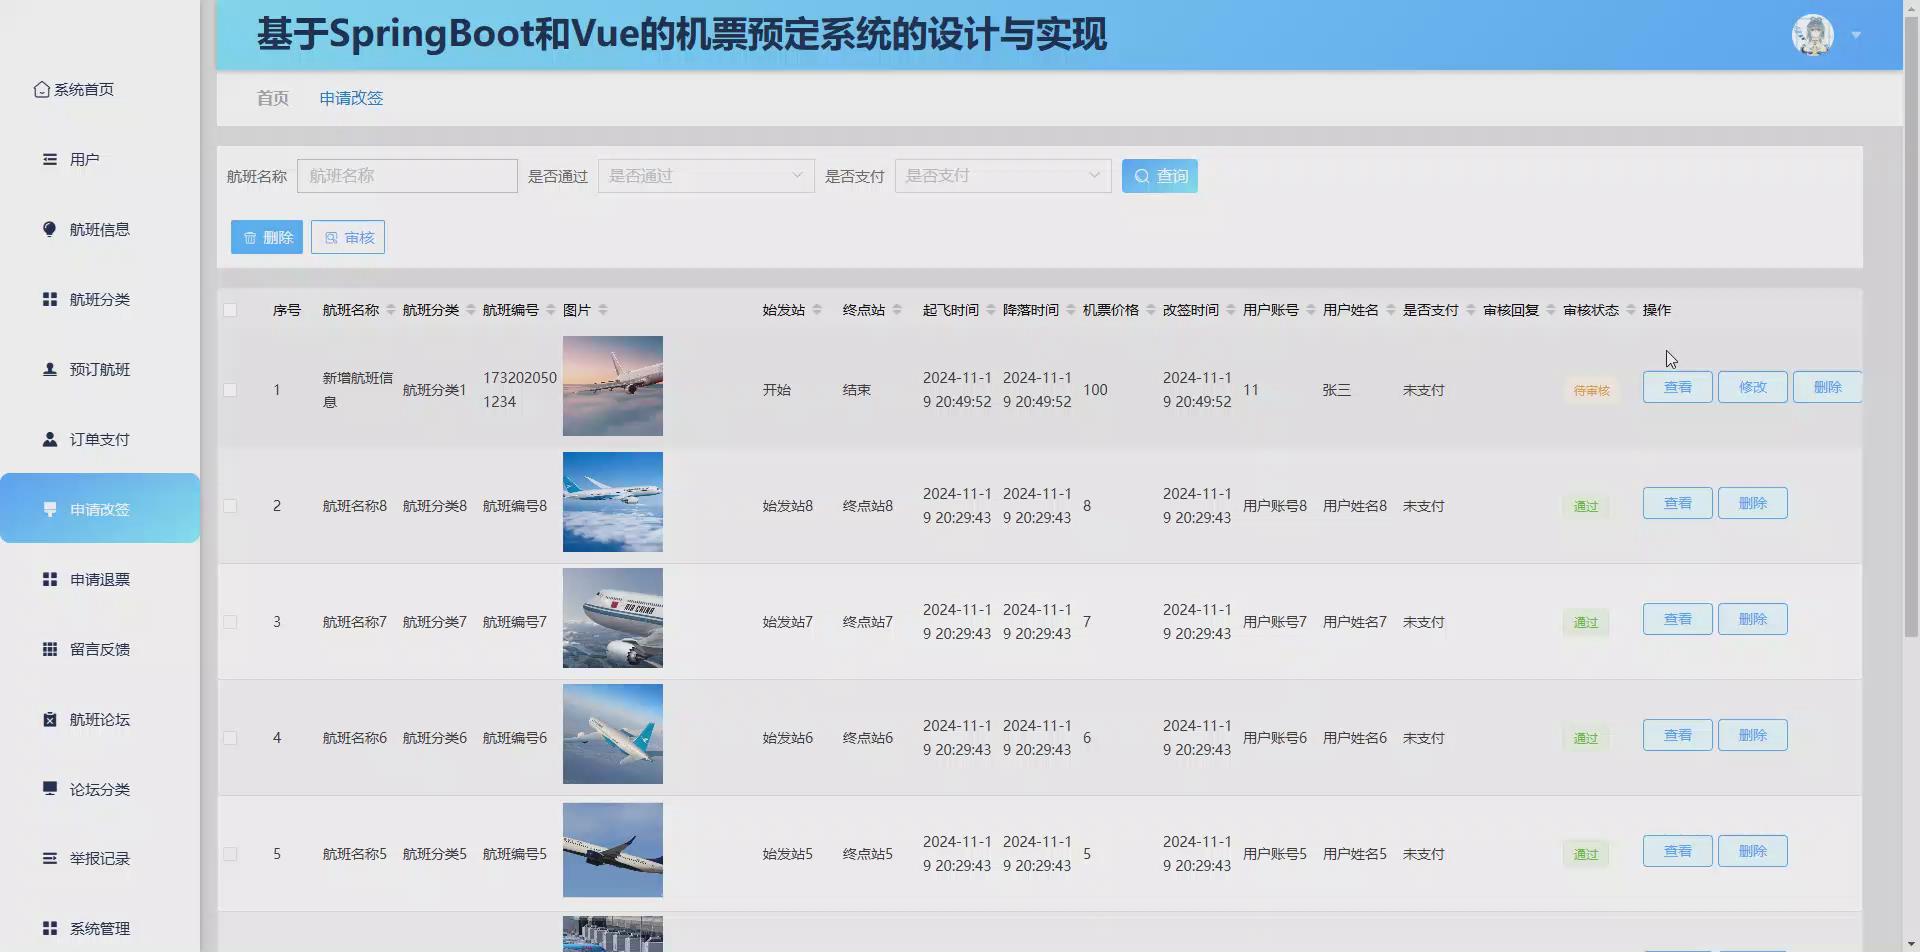Sort by 是否支付 column arrows

click(1471, 310)
